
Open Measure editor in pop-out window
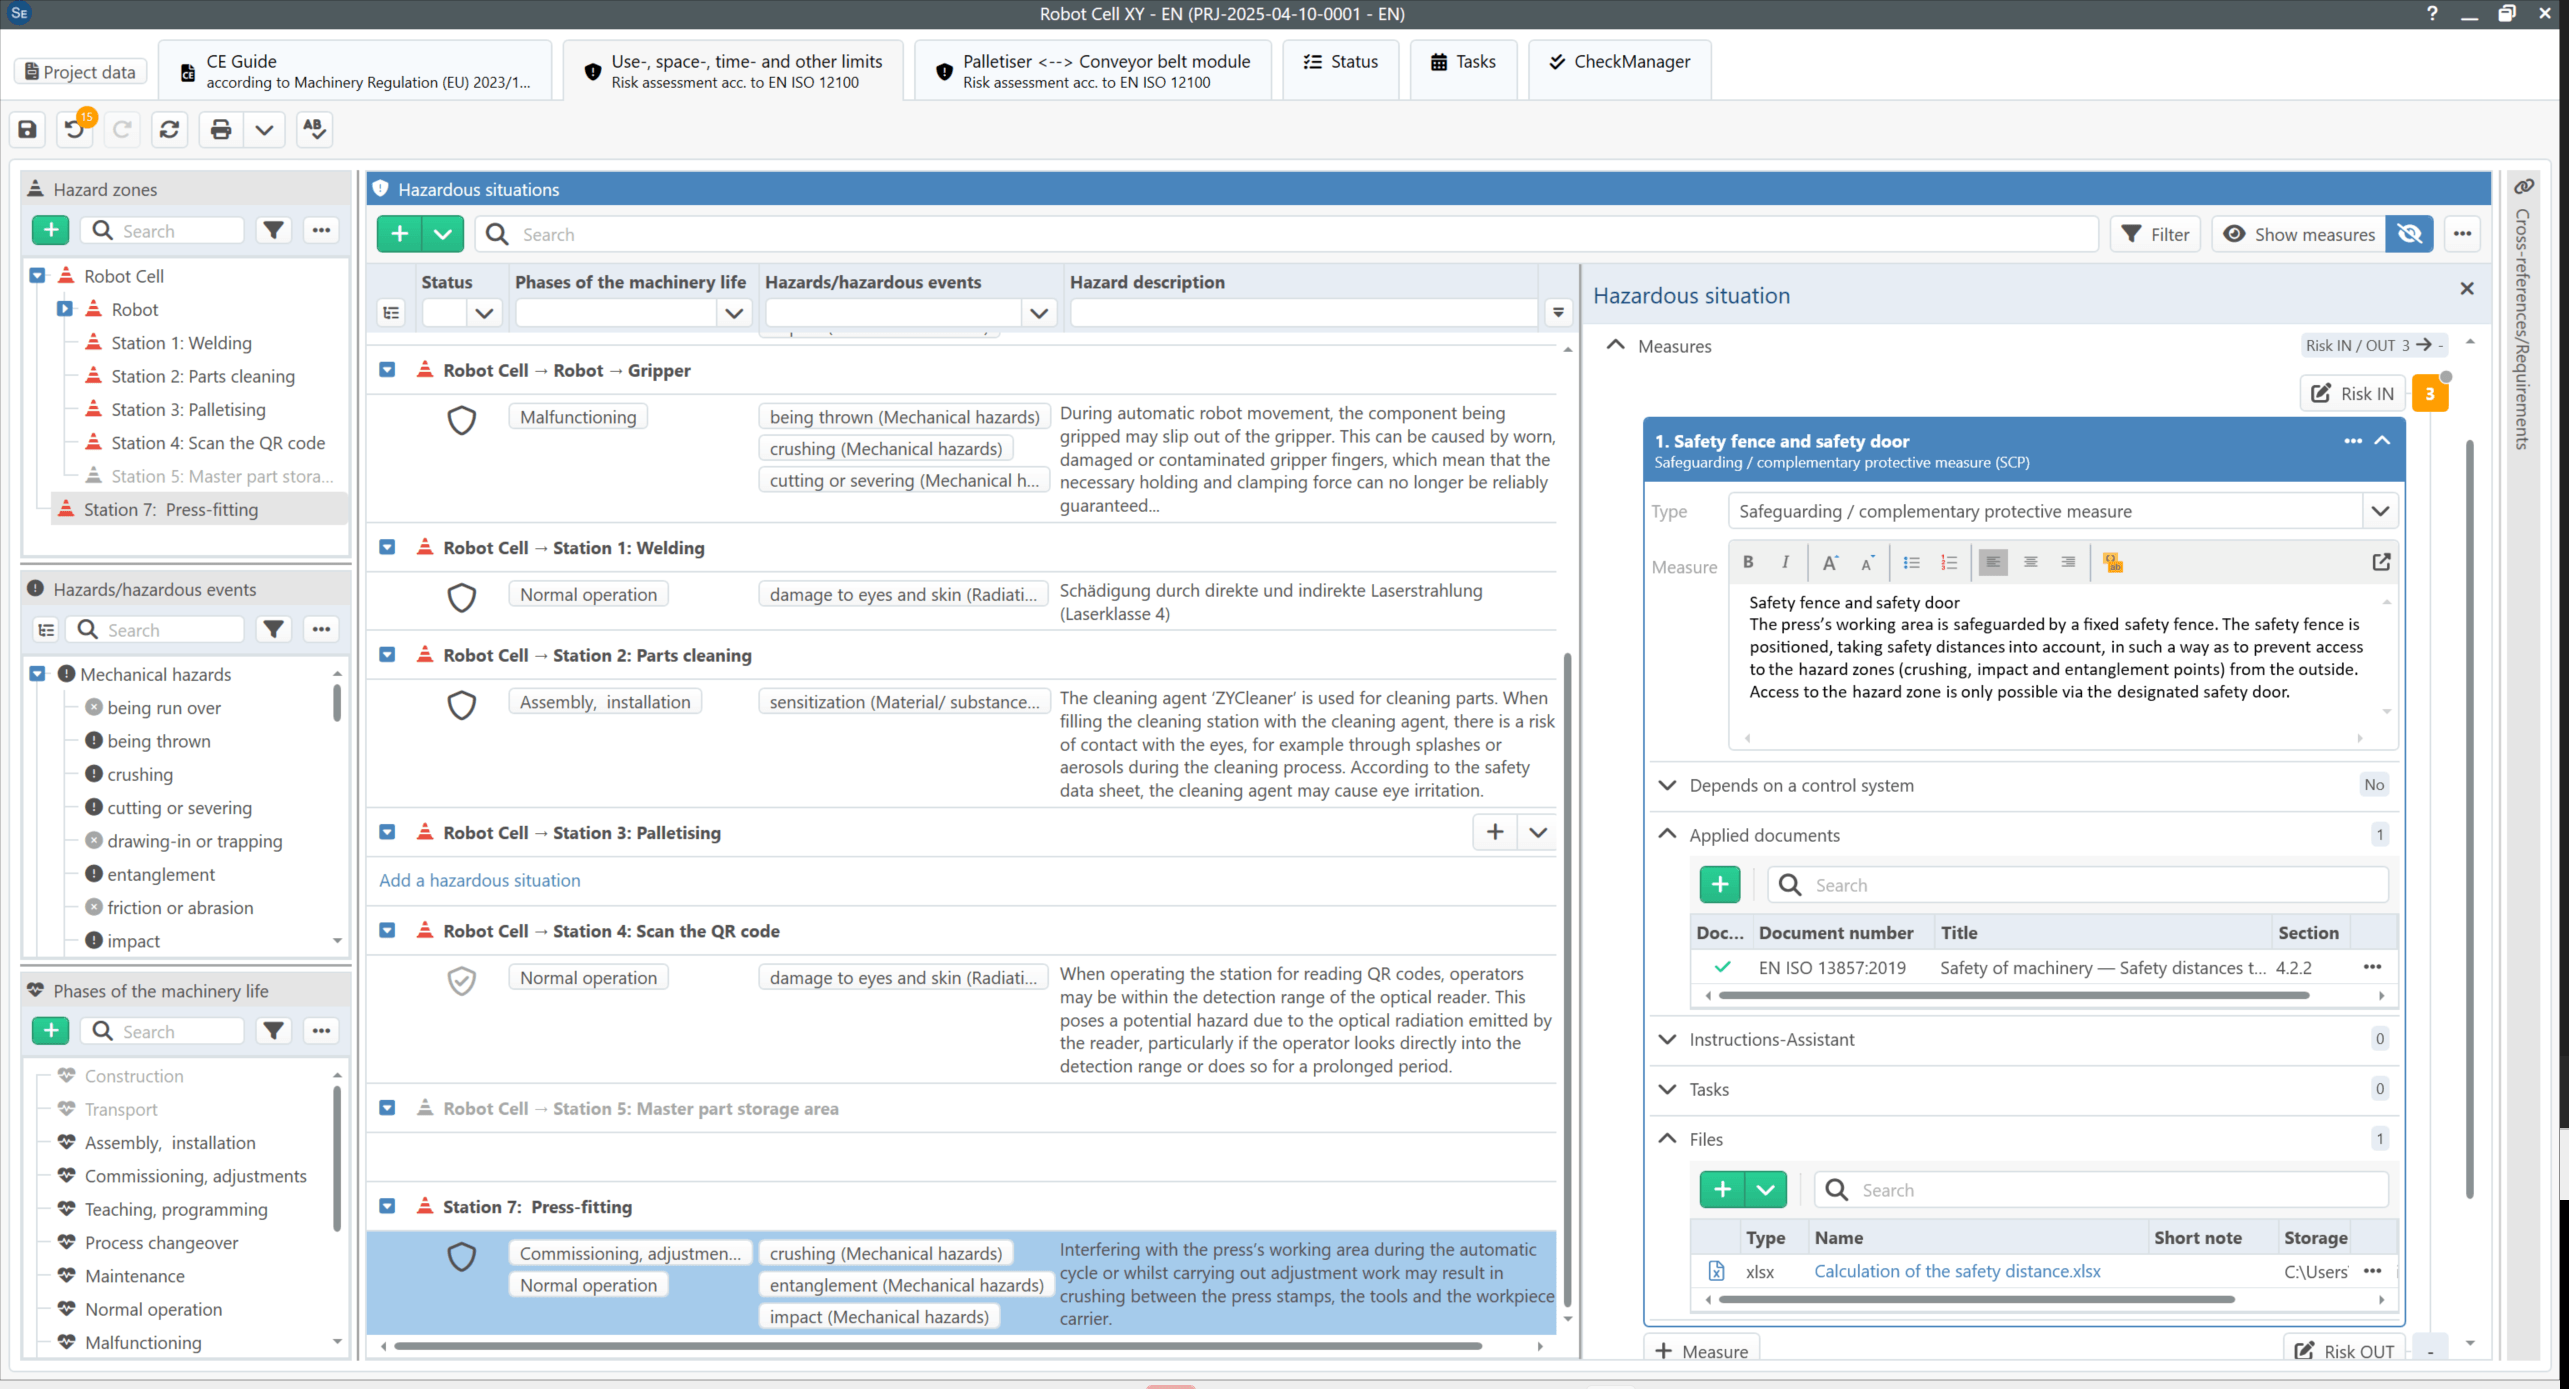pyautogui.click(x=2381, y=562)
